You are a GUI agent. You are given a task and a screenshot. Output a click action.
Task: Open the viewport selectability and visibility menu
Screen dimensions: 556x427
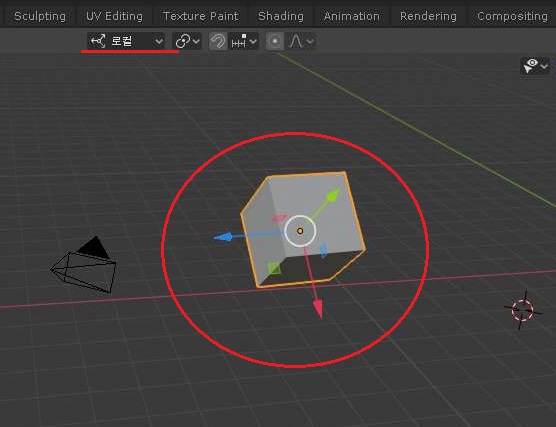535,66
